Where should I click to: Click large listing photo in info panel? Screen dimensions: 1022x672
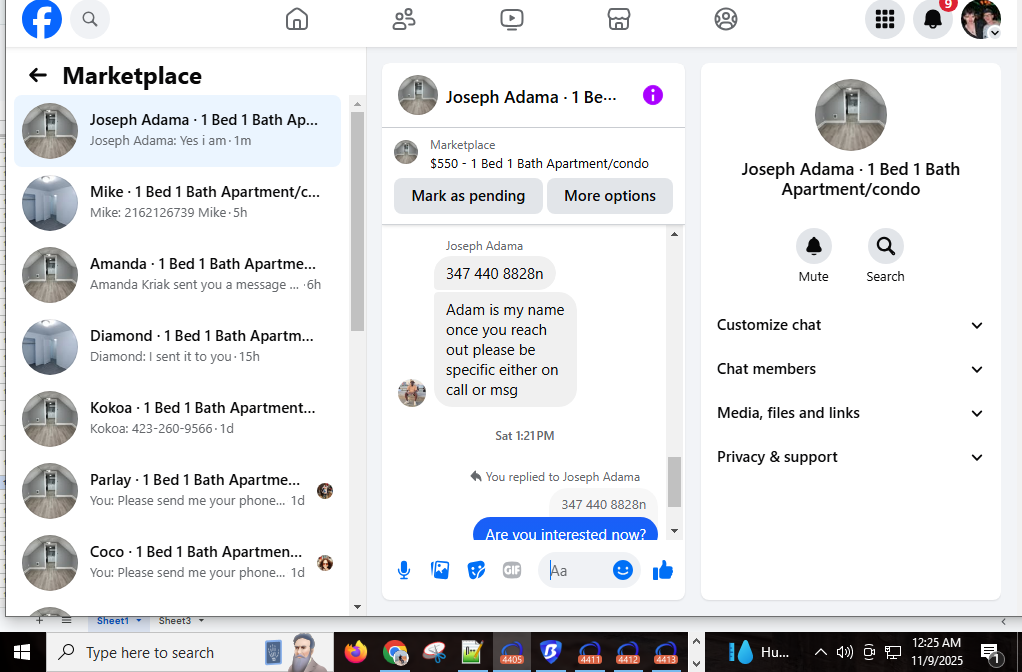tap(850, 115)
